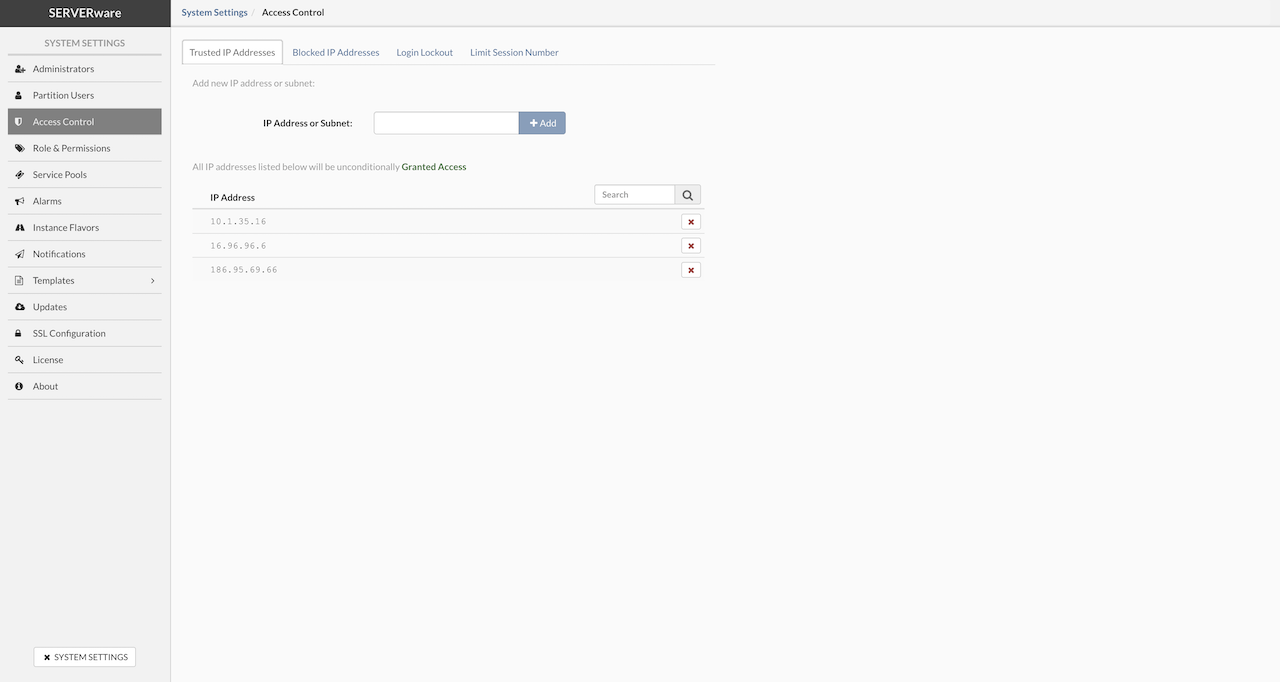Remove IP address 186.95.69.66
The width and height of the screenshot is (1280, 682).
(x=691, y=270)
